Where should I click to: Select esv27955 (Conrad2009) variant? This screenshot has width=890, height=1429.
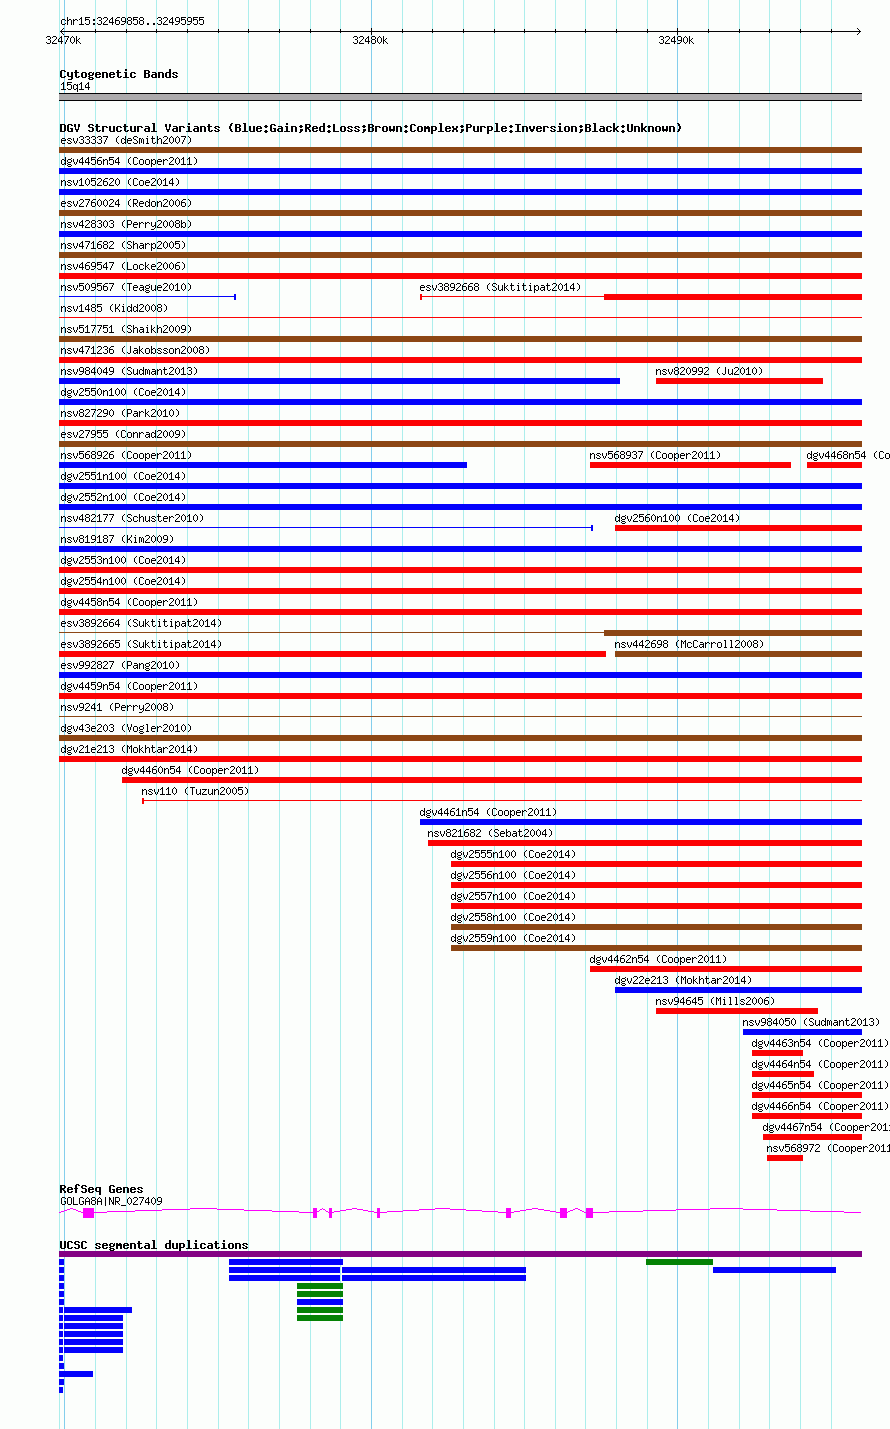pyautogui.click(x=460, y=444)
